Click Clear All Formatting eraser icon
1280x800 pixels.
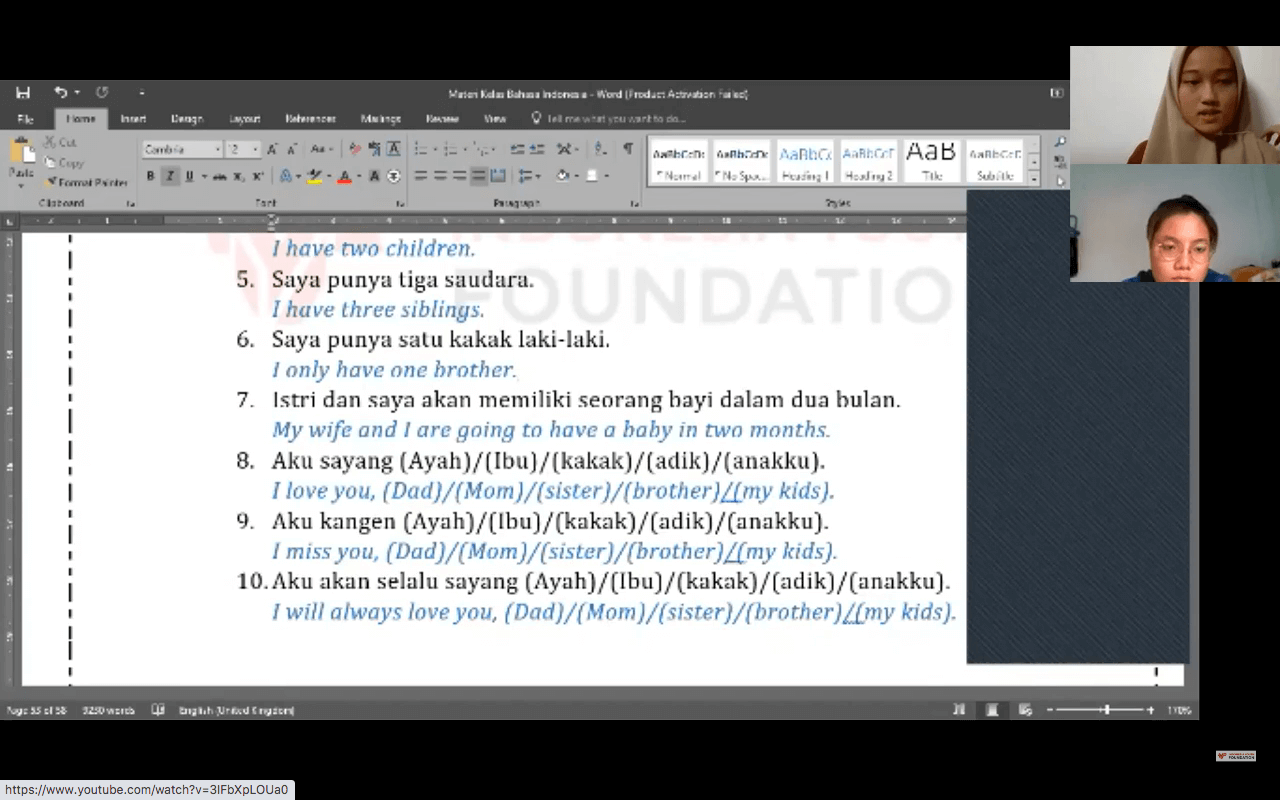click(x=355, y=149)
